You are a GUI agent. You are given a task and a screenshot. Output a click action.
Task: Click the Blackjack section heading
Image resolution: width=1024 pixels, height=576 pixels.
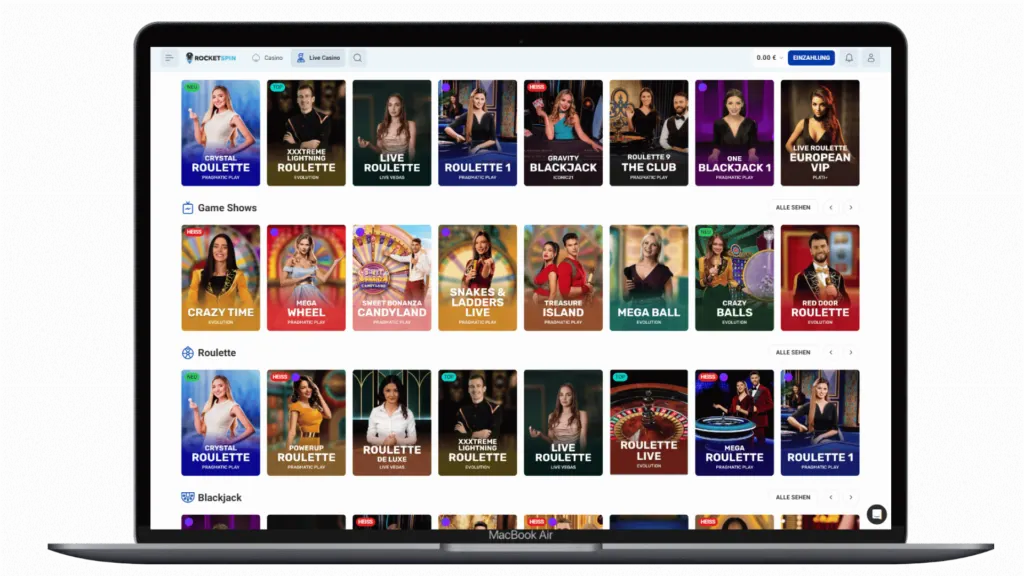[219, 498]
